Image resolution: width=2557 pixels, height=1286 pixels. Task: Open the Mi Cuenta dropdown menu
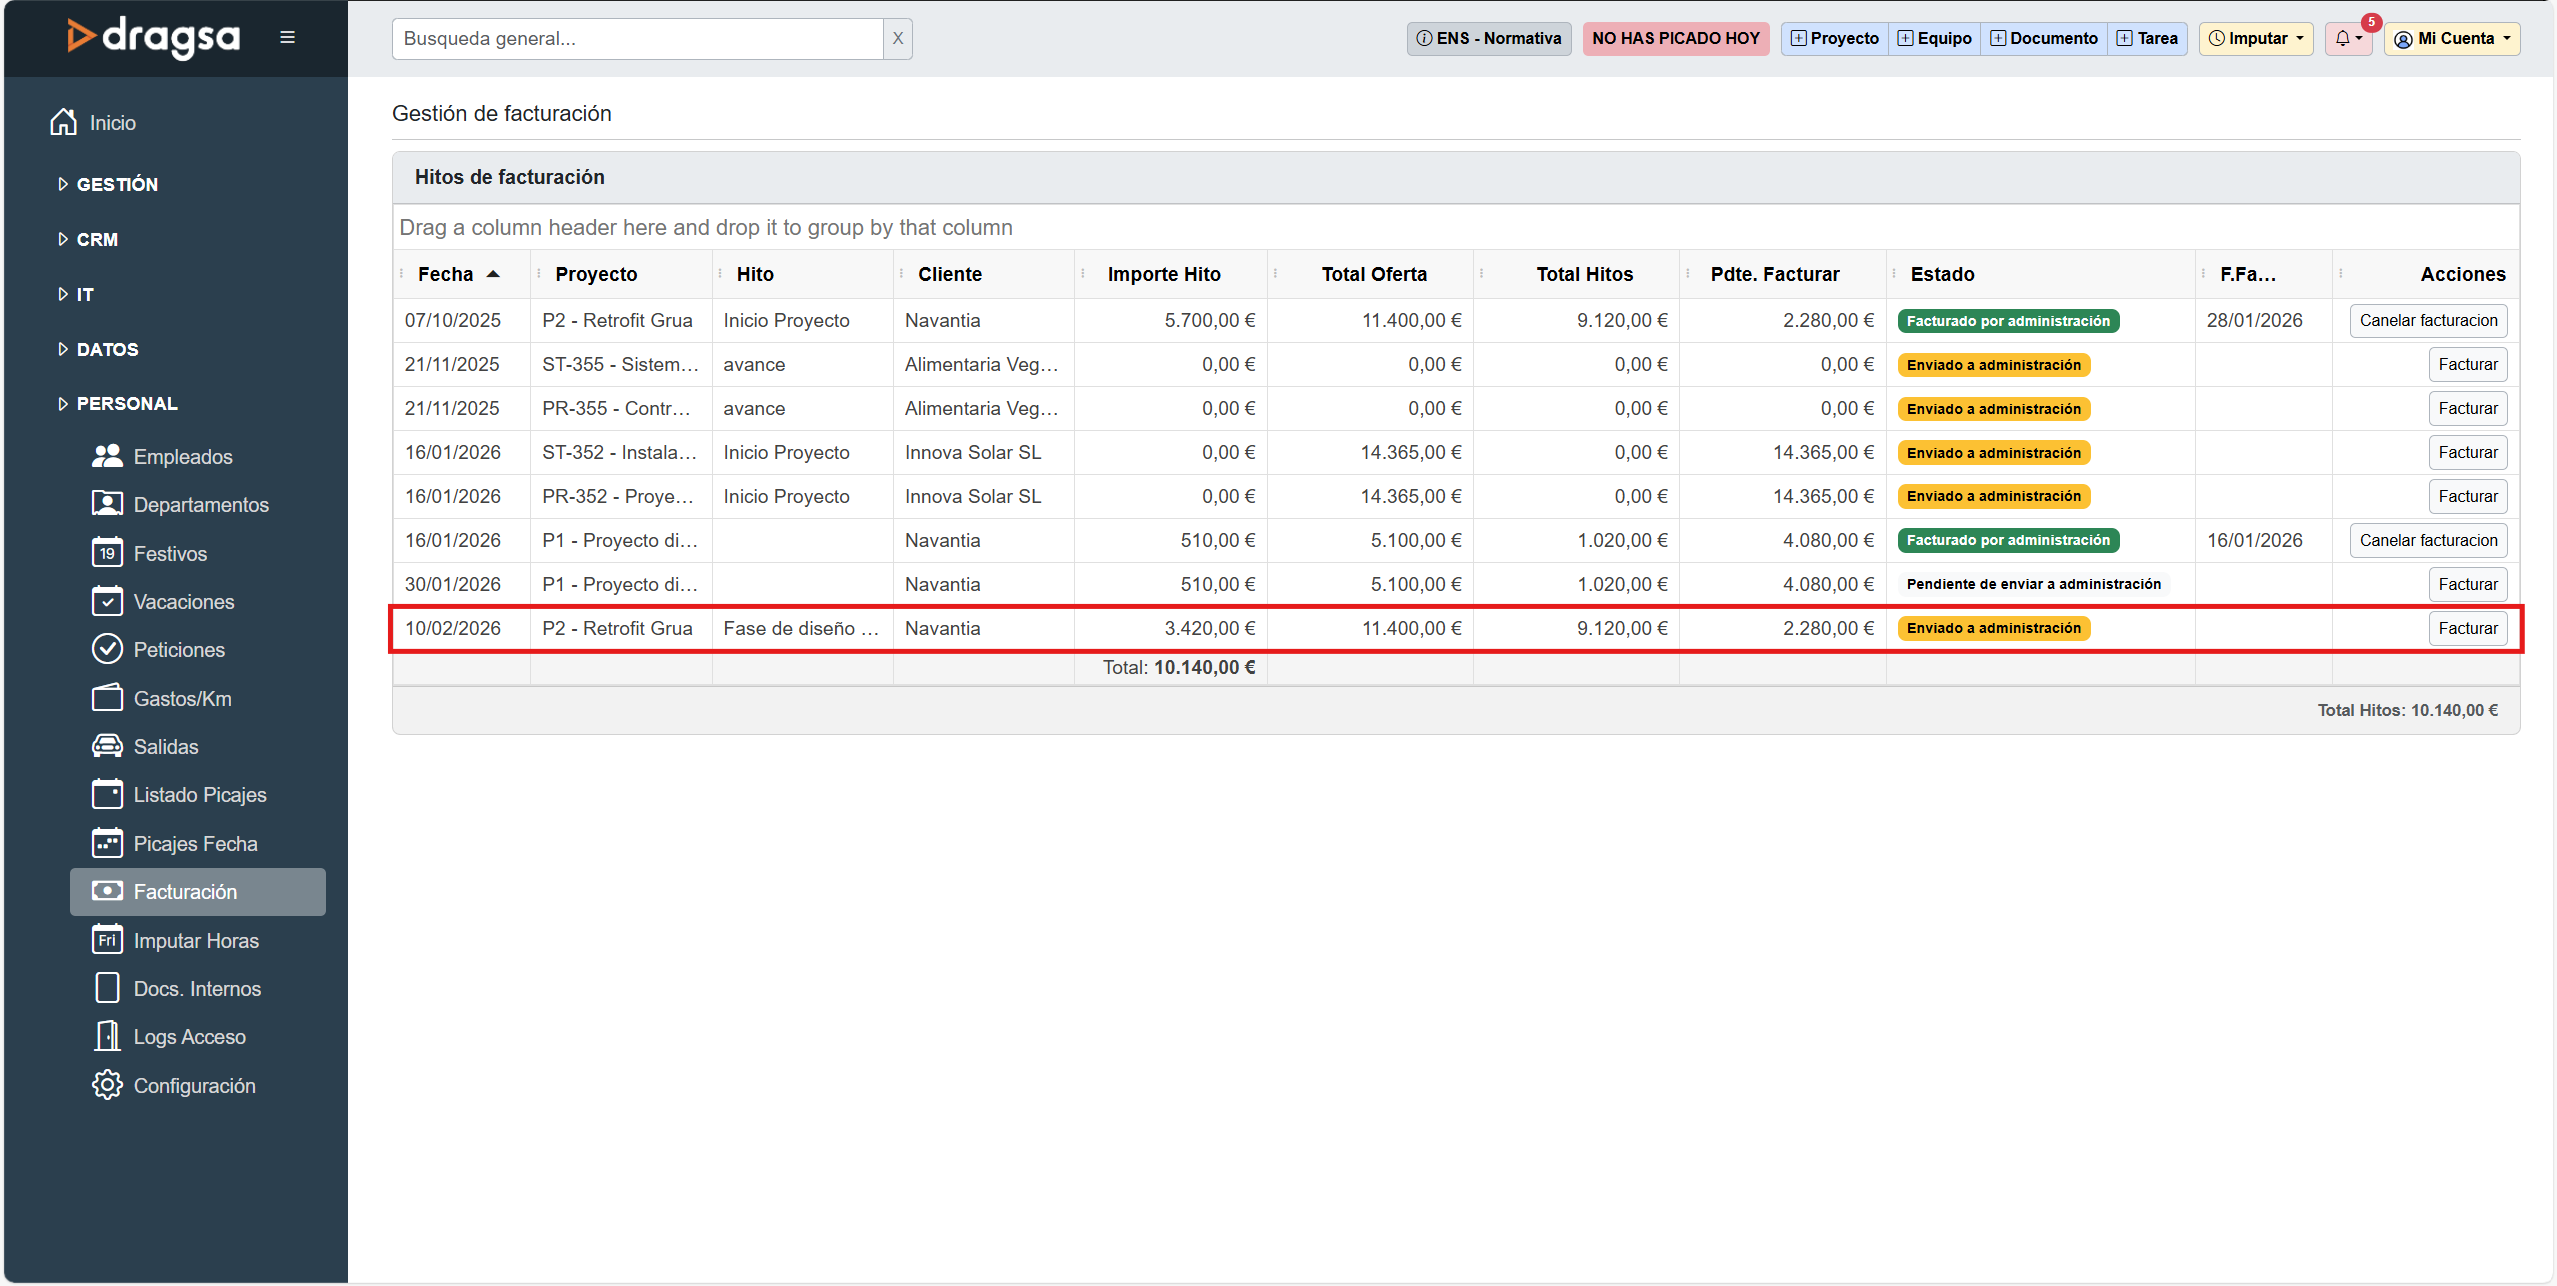point(2451,38)
